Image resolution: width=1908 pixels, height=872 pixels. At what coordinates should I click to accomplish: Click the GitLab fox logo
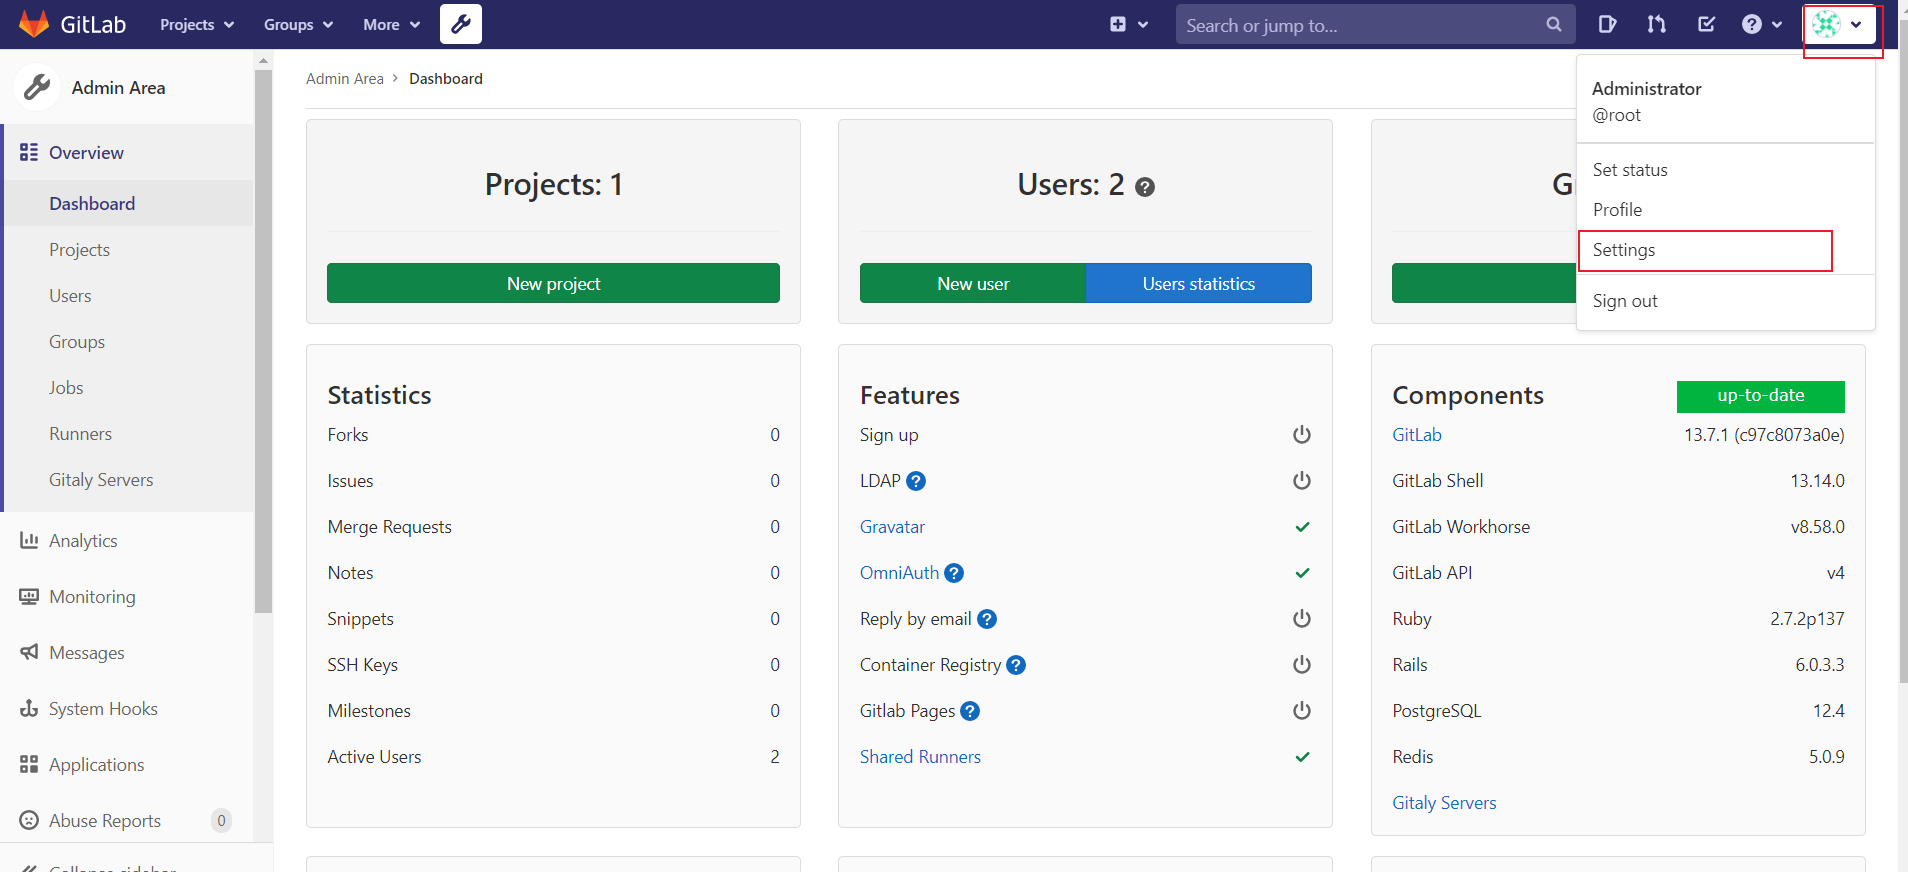point(34,24)
